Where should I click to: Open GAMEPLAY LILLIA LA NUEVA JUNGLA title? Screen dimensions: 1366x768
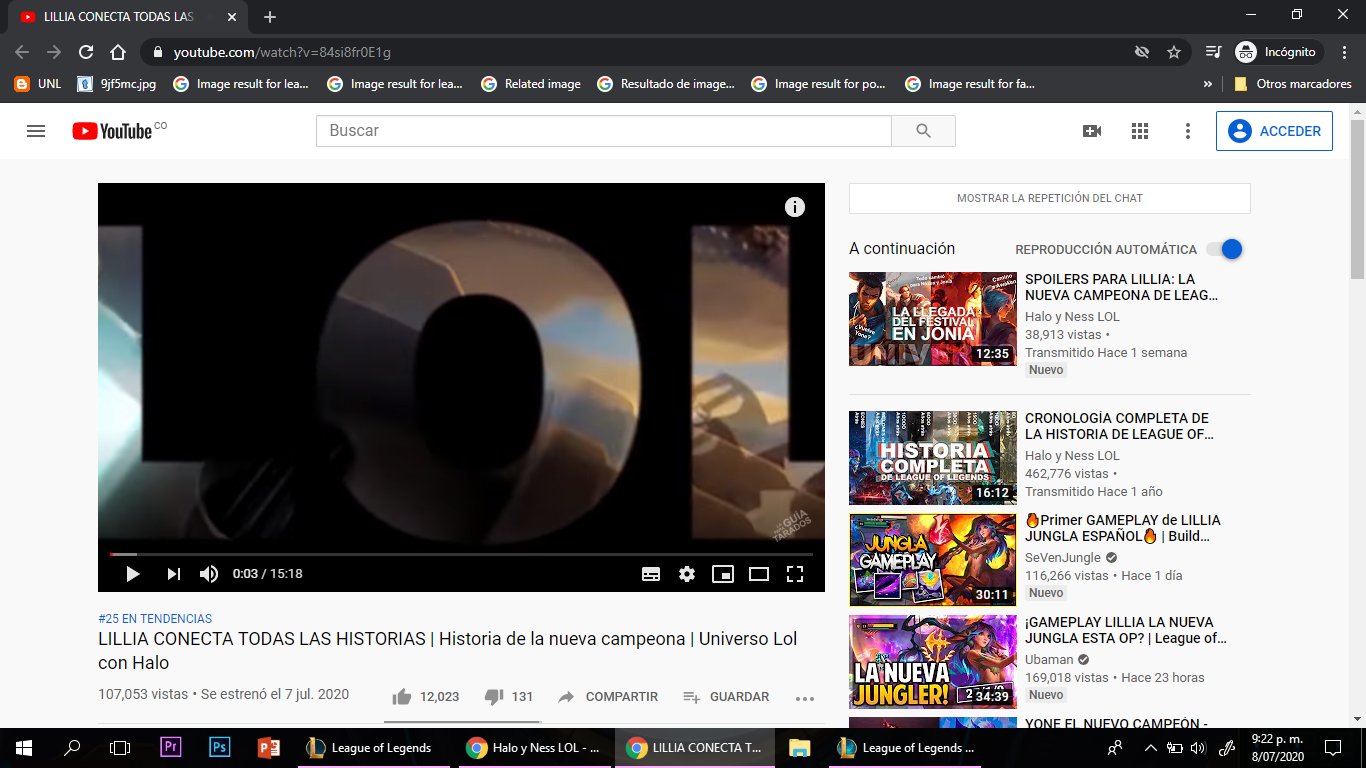click(1125, 630)
